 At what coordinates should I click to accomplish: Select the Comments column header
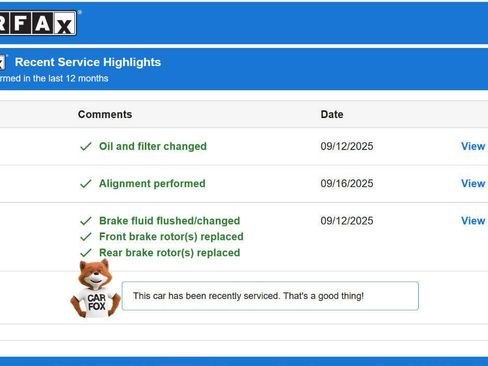105,114
